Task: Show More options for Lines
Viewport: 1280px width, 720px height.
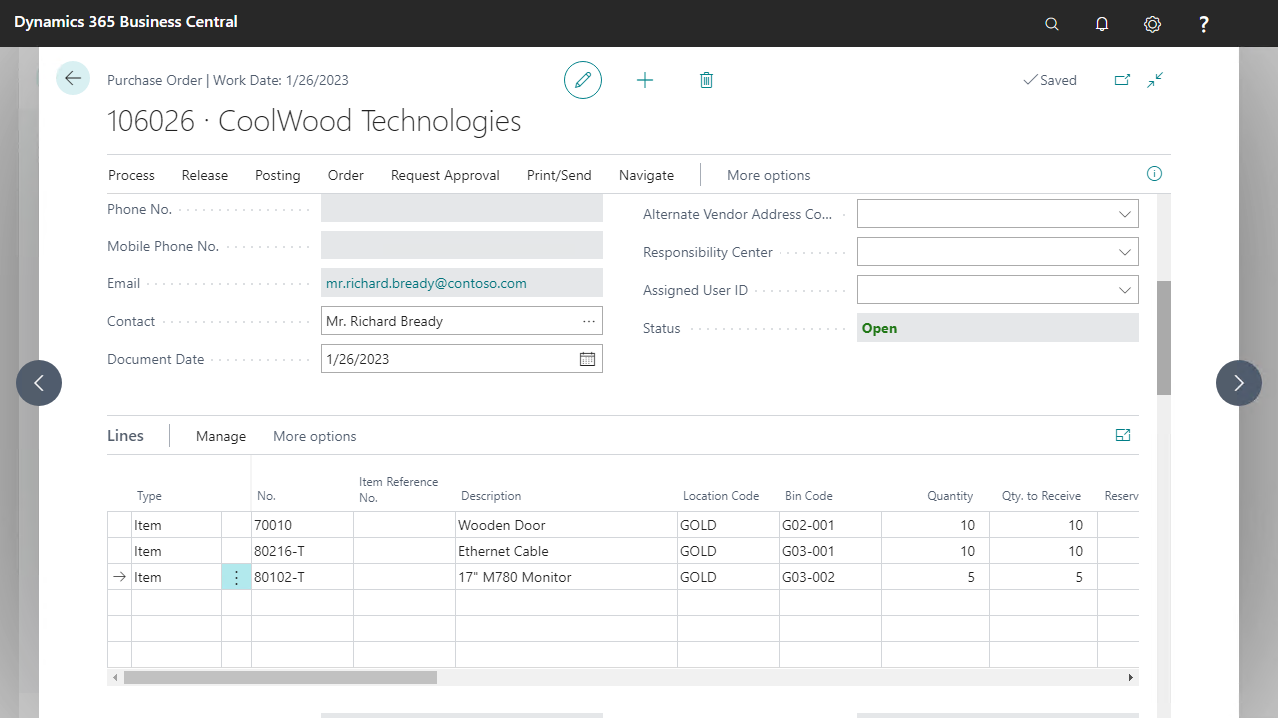Action: 314,436
